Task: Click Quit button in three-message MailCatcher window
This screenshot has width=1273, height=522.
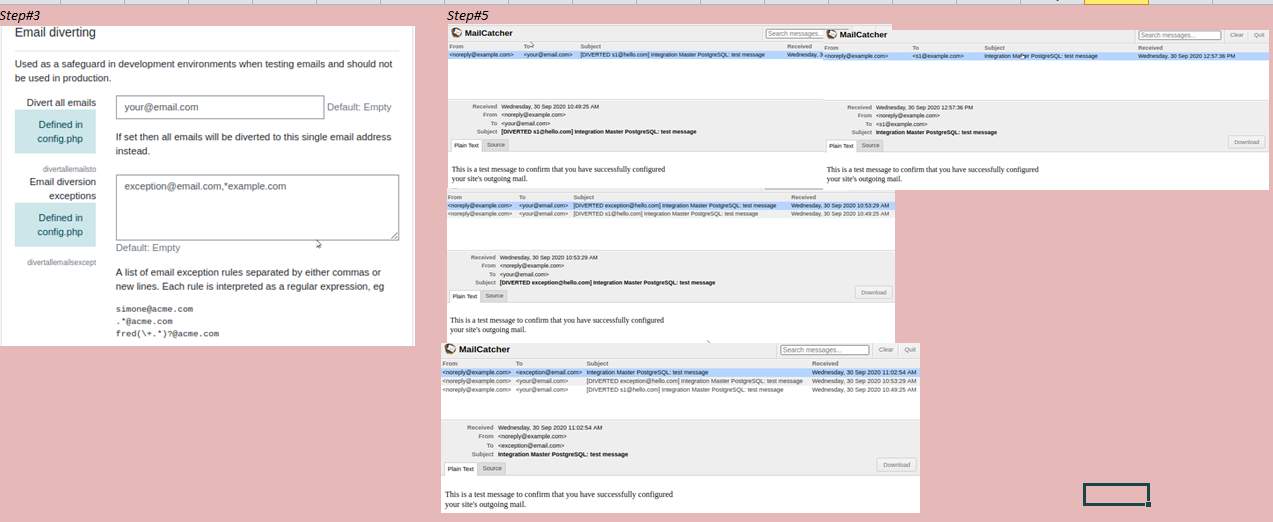Action: click(910, 350)
